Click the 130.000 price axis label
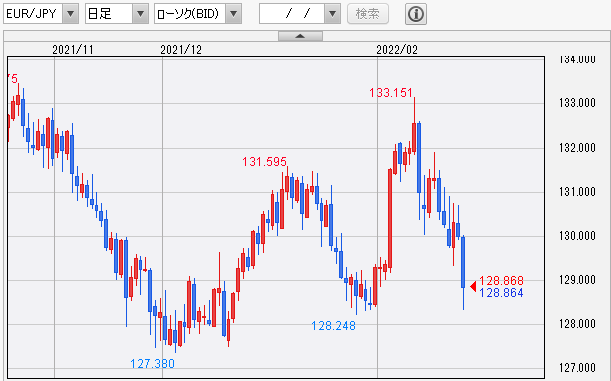Screen dimensions: 611x381 click(x=577, y=236)
